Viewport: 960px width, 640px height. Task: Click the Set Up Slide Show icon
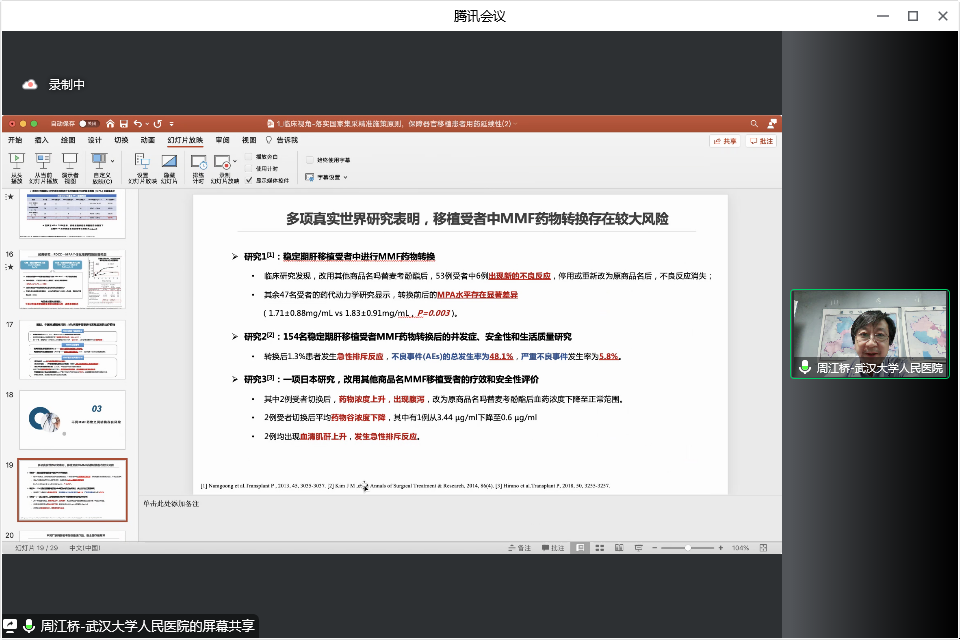click(142, 161)
